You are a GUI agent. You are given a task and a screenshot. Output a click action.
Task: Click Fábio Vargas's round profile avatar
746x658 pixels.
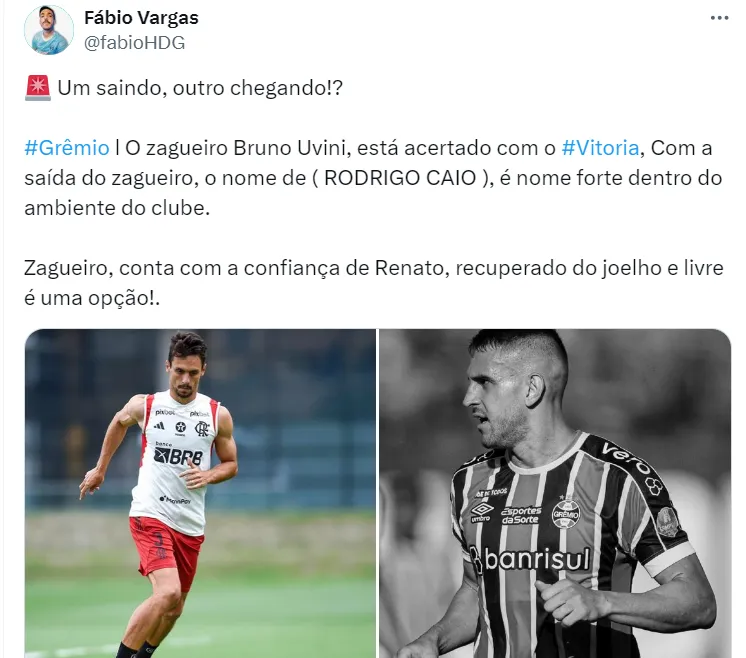click(49, 30)
